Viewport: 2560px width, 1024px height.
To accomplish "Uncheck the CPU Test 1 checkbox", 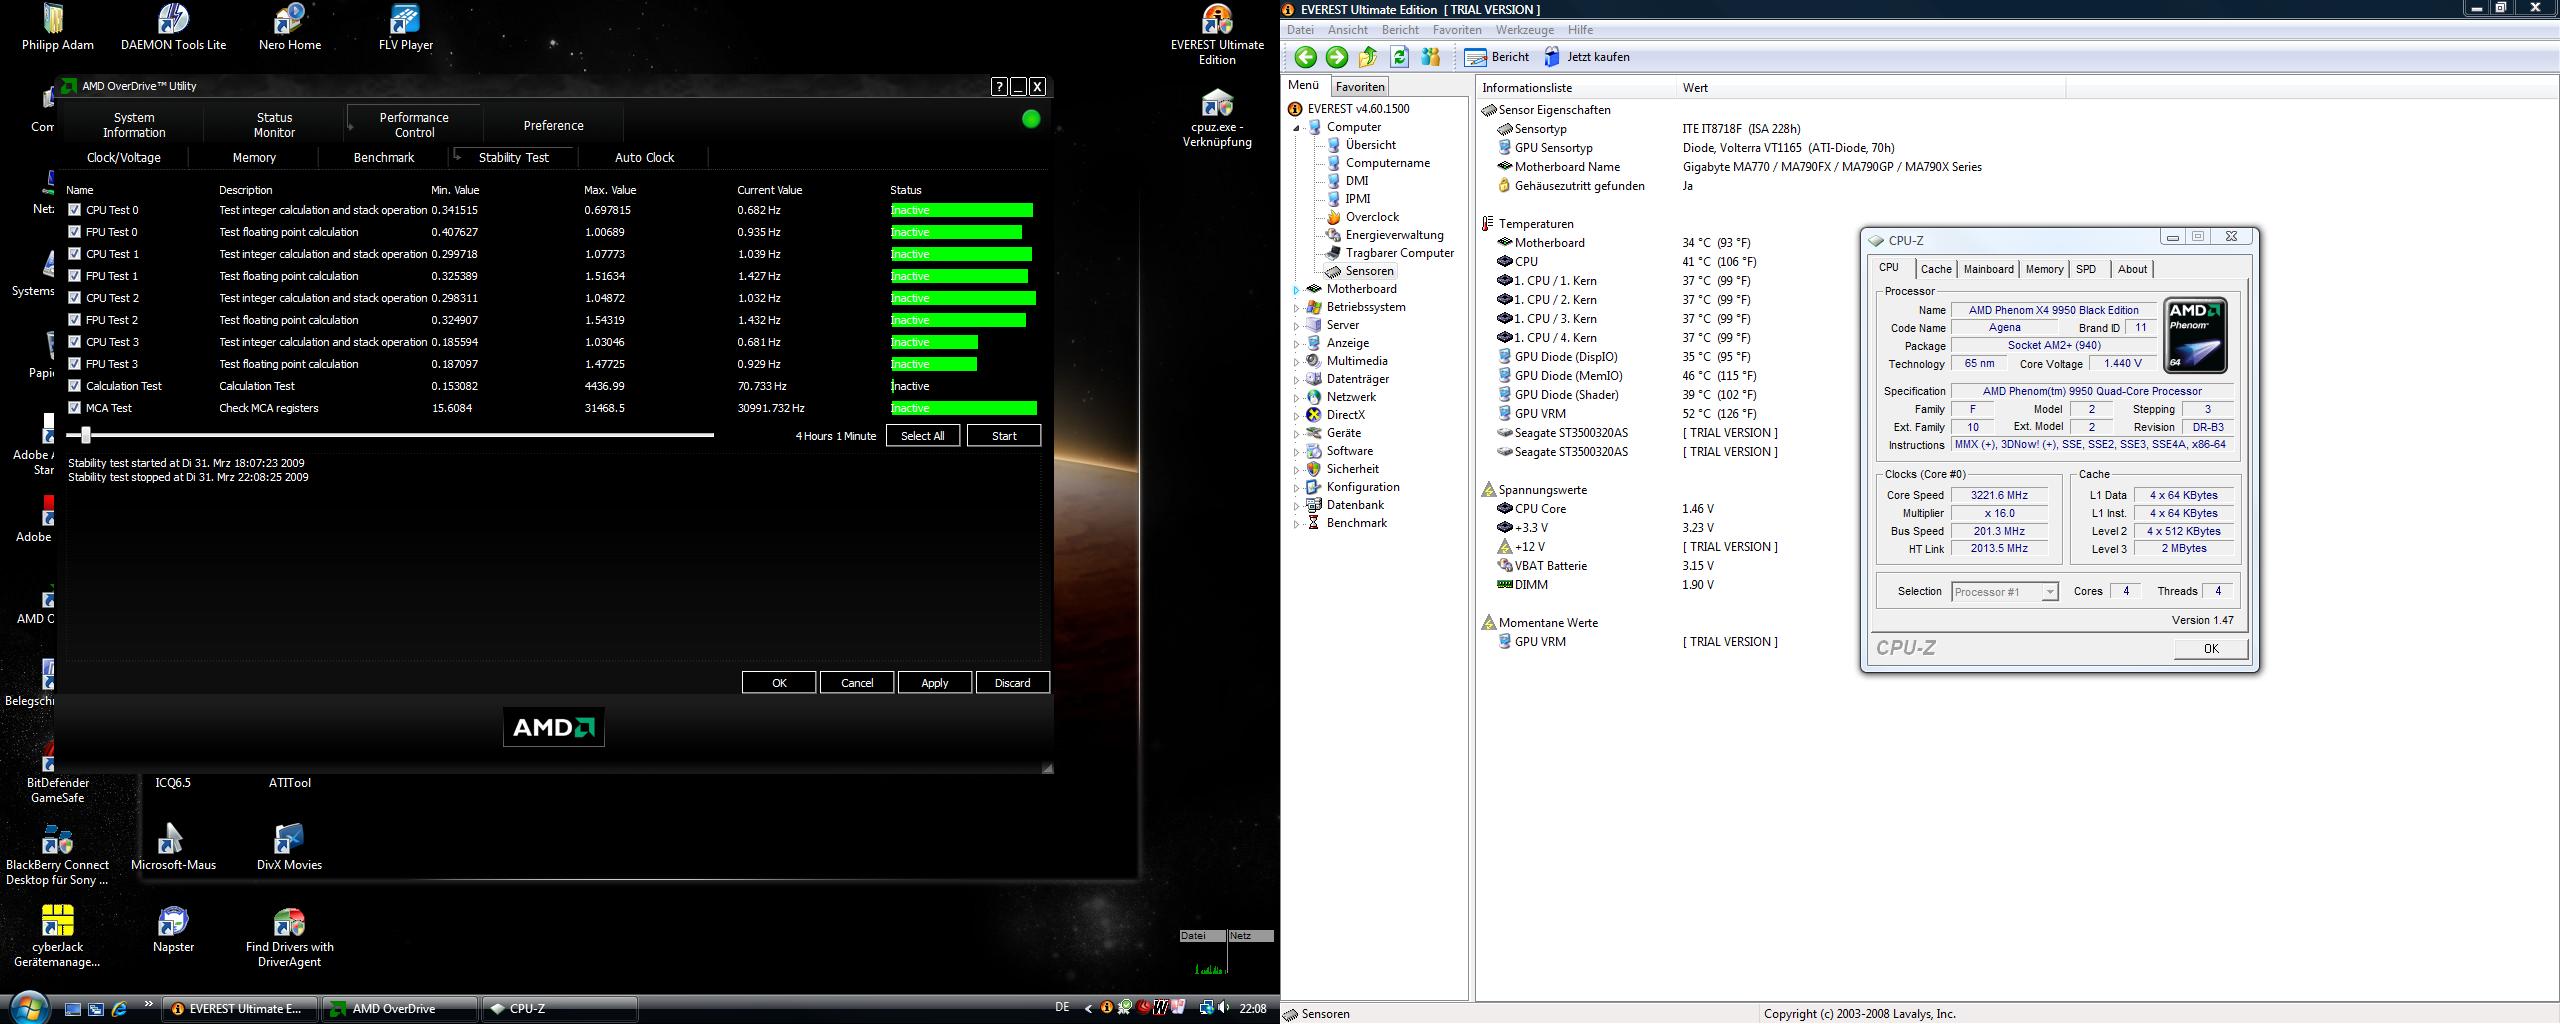I will coord(74,254).
